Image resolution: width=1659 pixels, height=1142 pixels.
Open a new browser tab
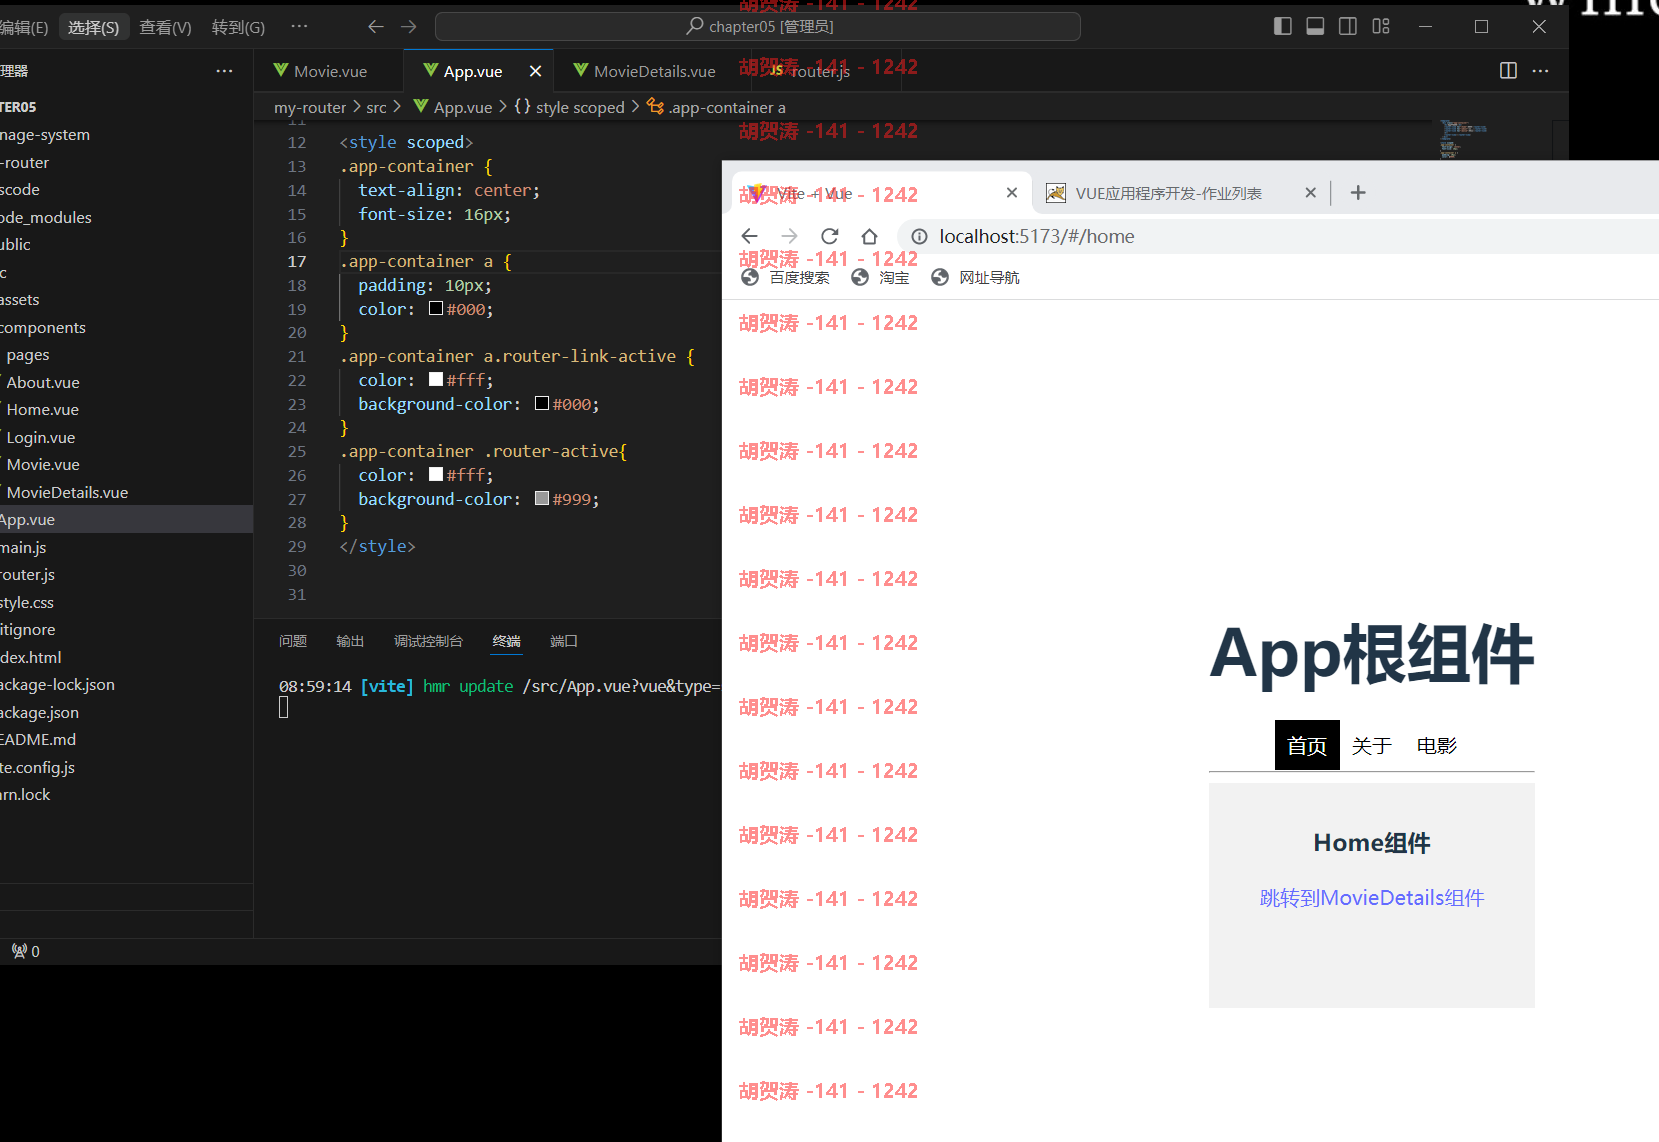(1358, 193)
